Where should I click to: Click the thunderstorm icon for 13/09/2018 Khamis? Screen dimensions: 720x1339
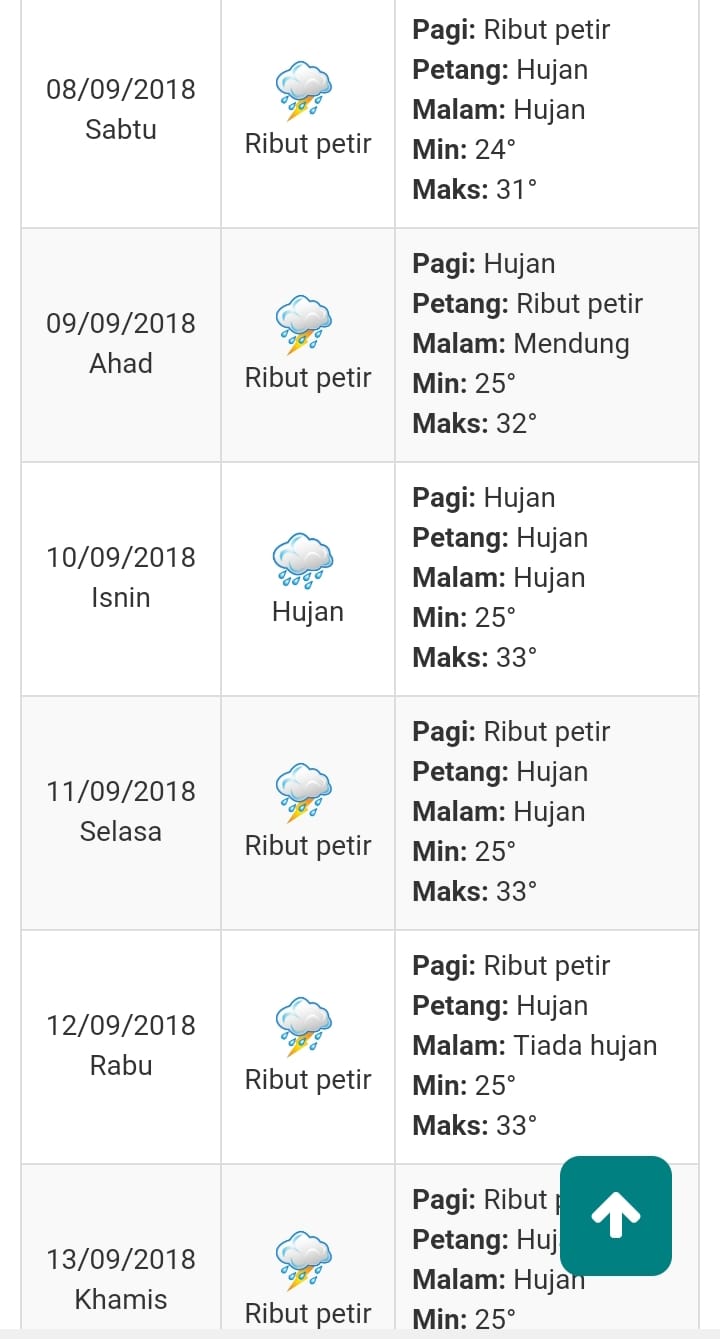point(304,1261)
